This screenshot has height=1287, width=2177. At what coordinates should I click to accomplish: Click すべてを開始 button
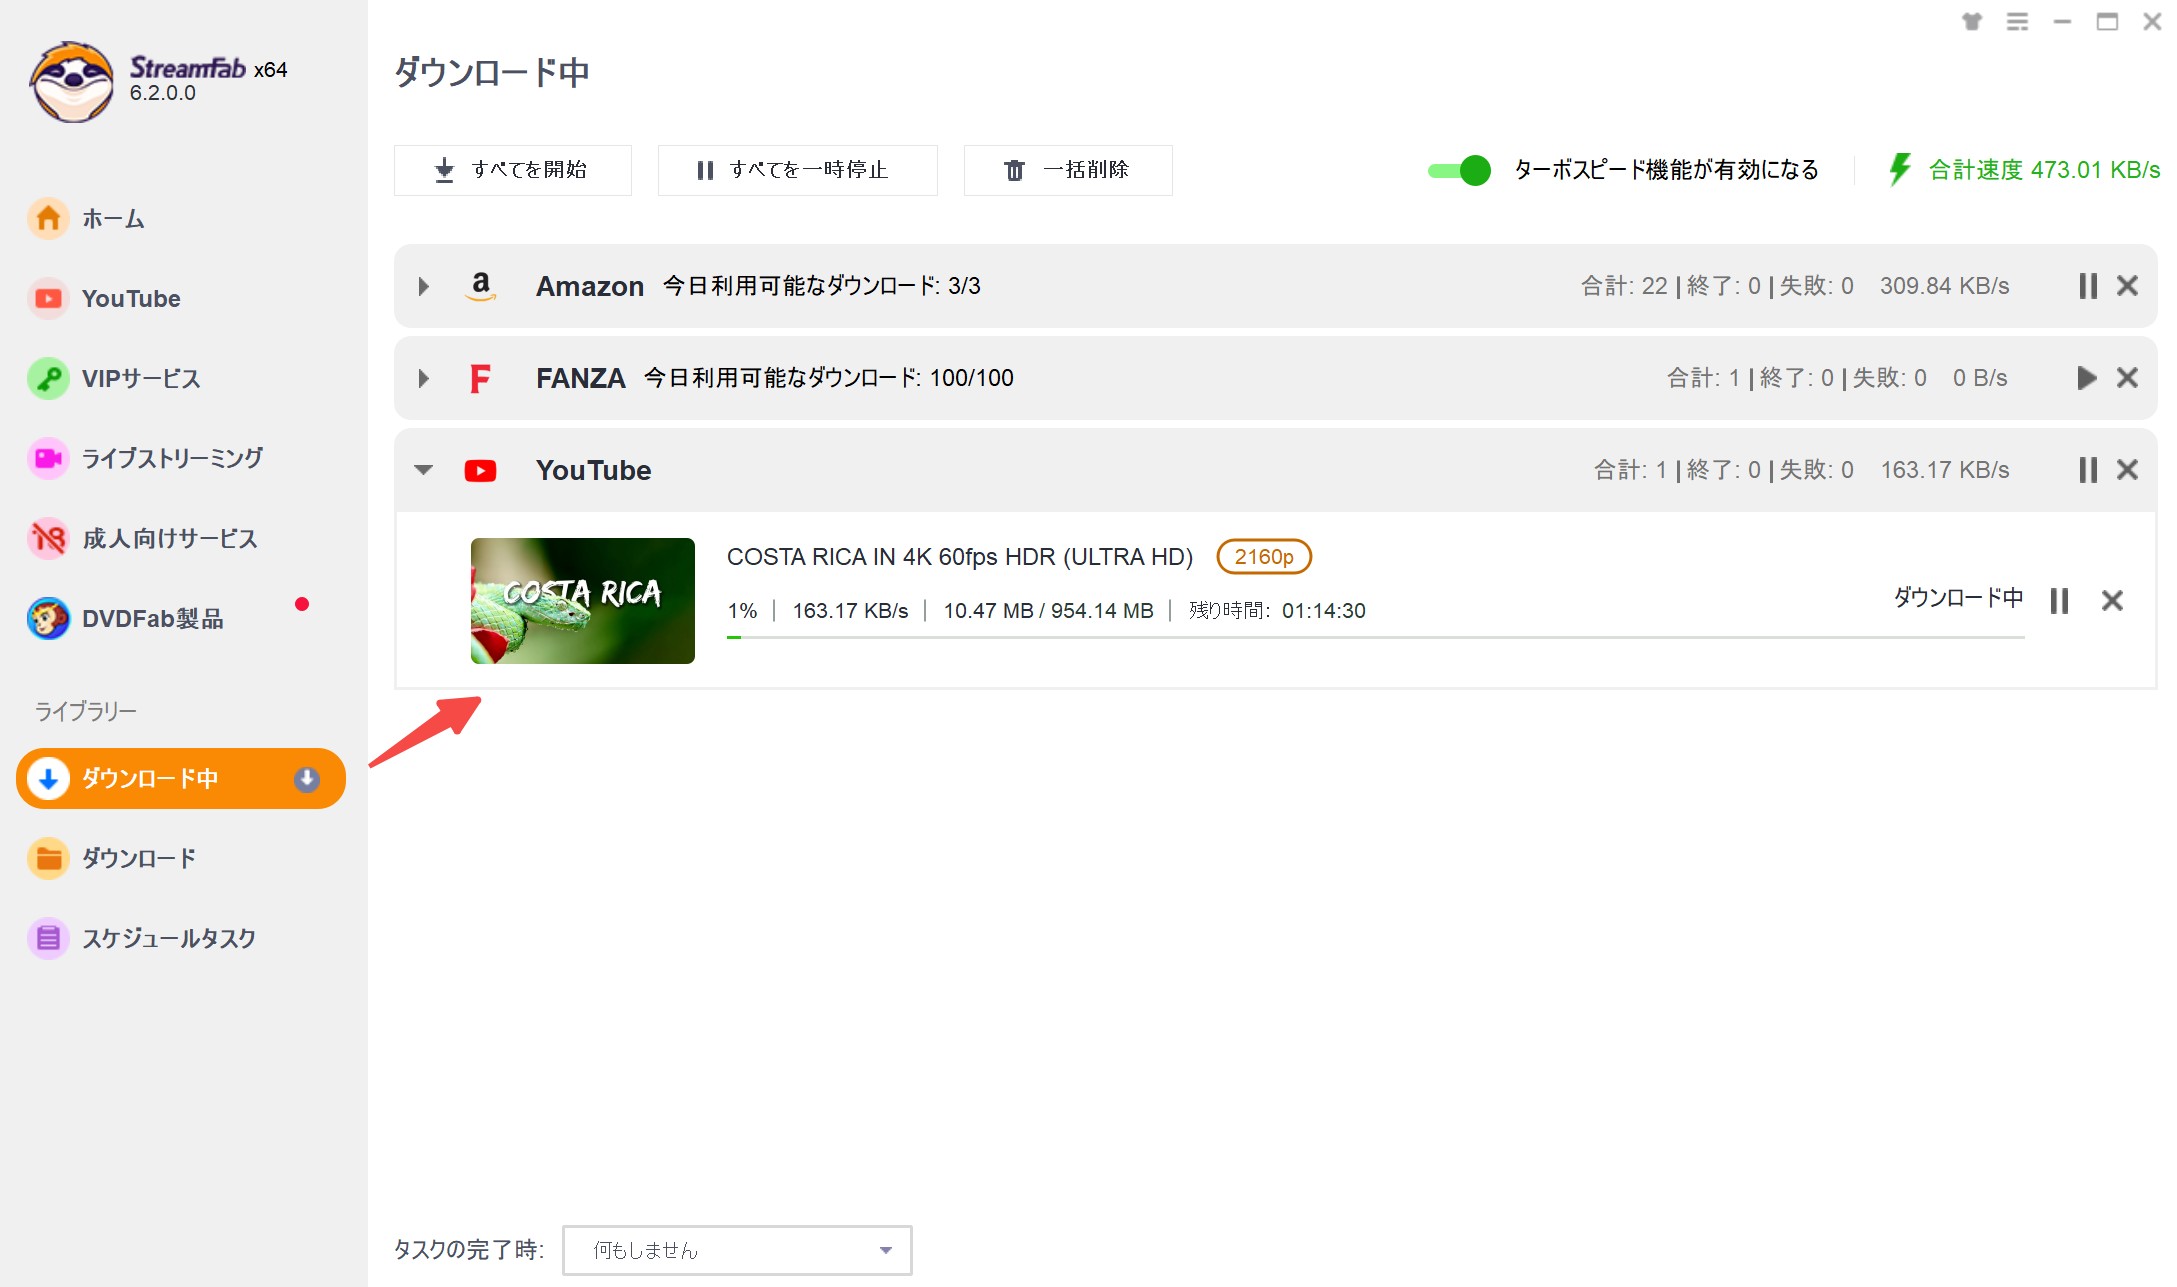(513, 170)
